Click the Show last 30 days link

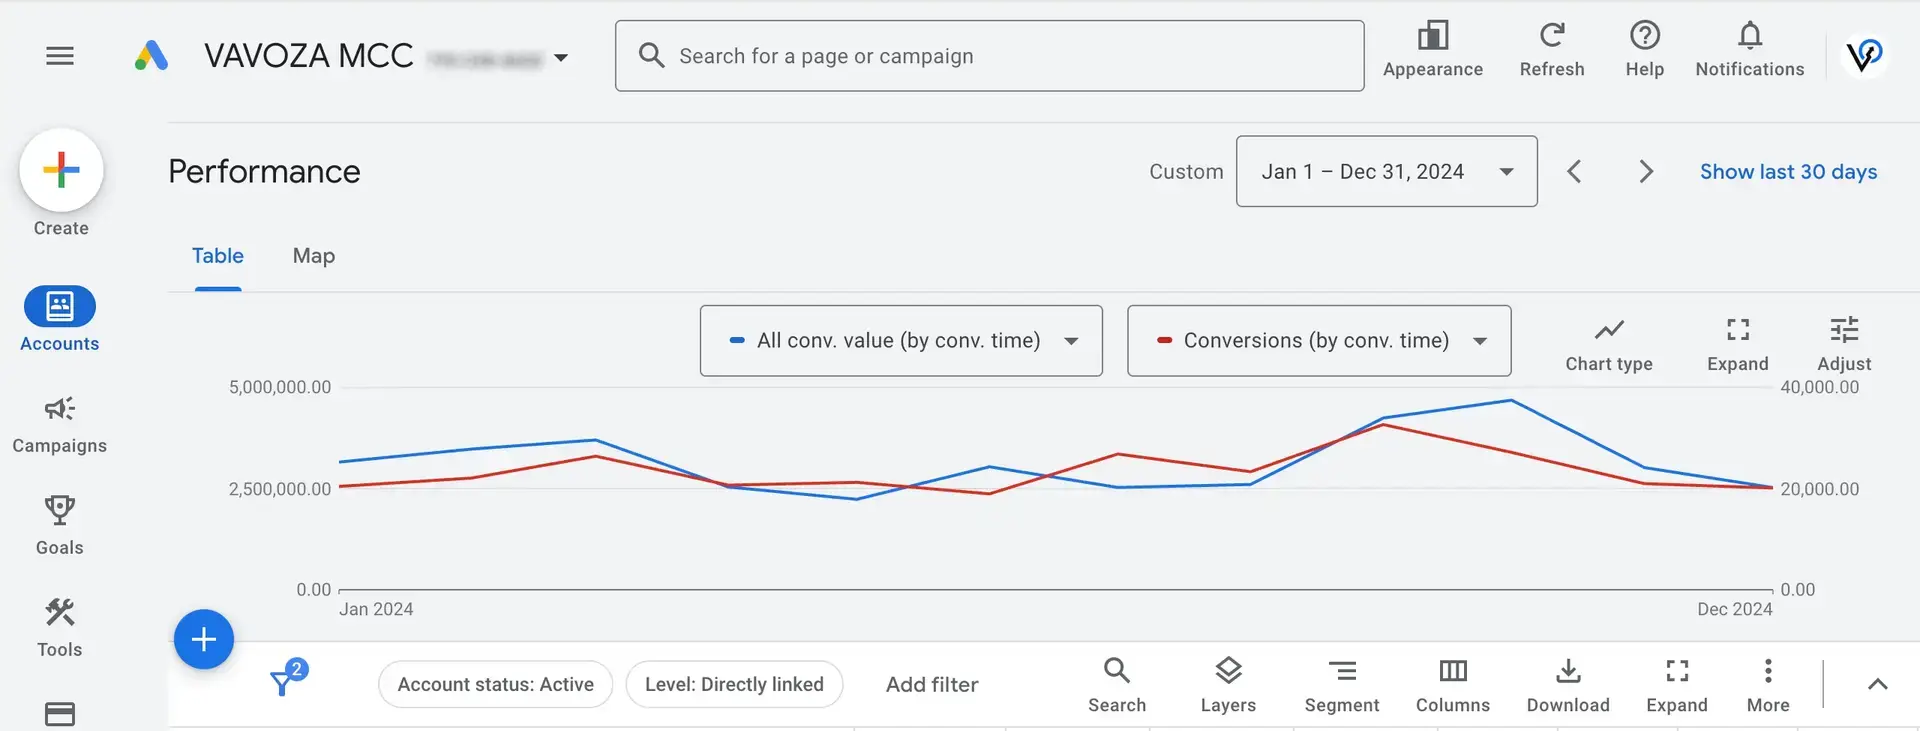1788,172
